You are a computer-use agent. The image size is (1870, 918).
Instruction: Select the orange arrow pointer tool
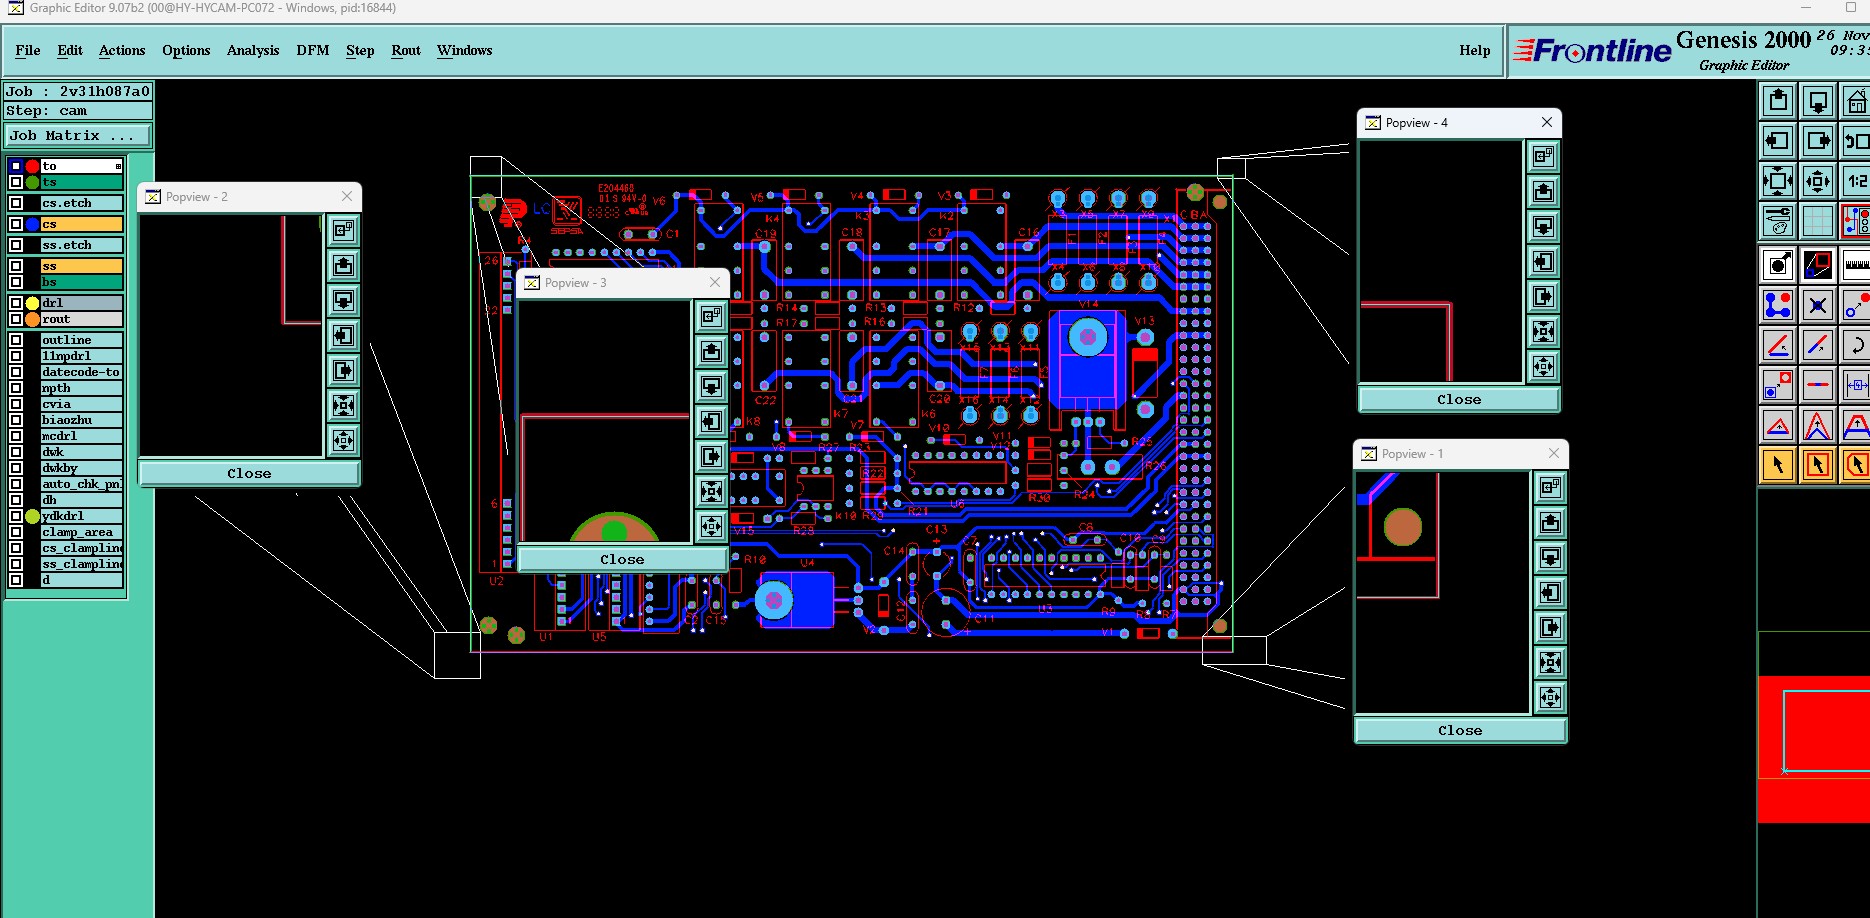[1778, 464]
